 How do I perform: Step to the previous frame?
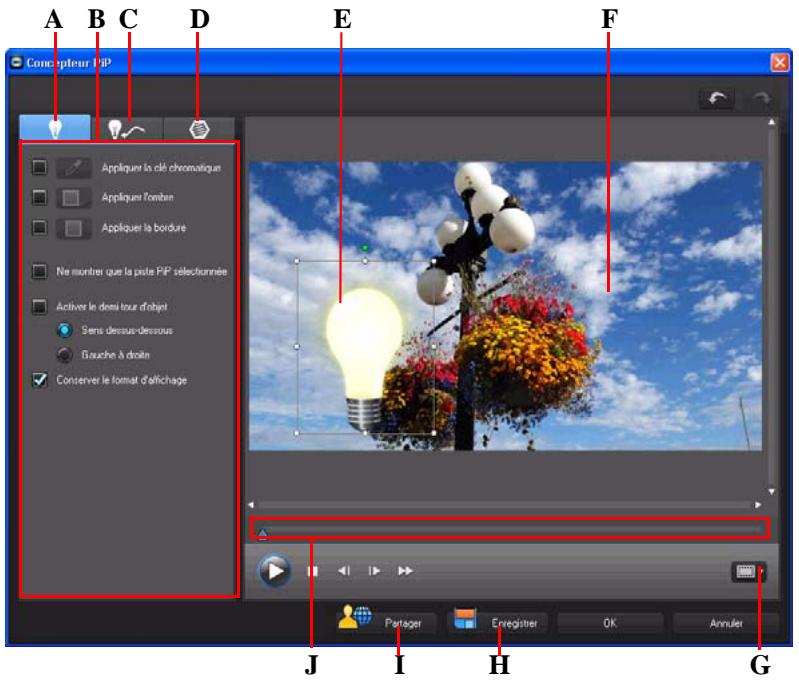(344, 571)
